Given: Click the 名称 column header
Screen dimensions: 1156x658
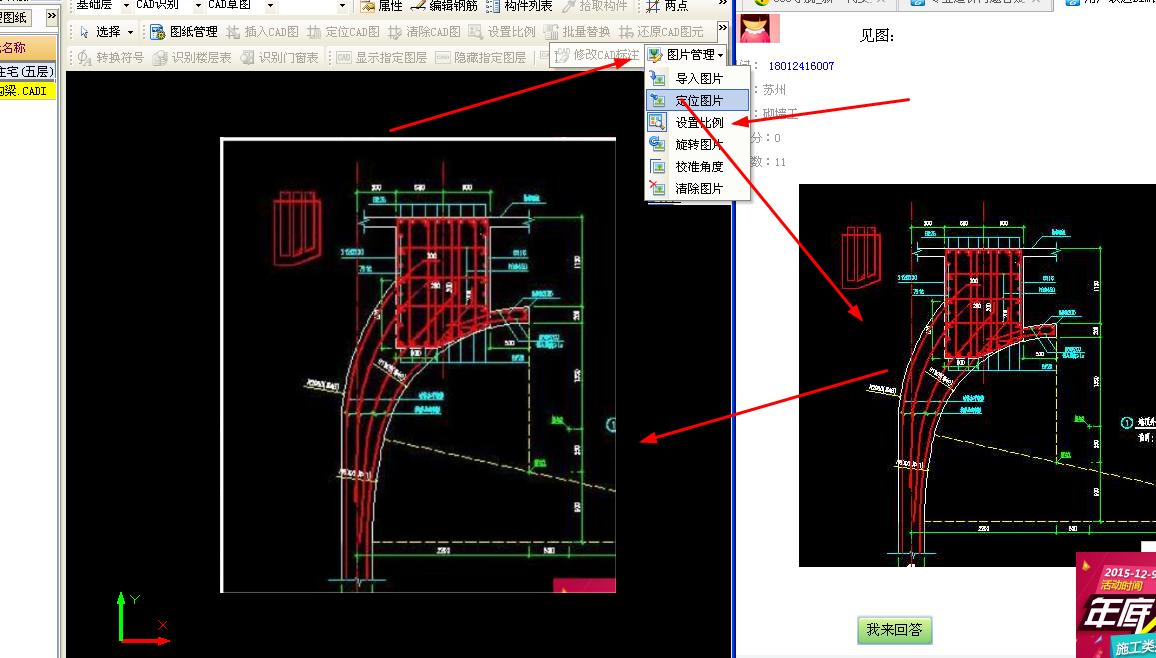Looking at the screenshot, I should pos(28,49).
